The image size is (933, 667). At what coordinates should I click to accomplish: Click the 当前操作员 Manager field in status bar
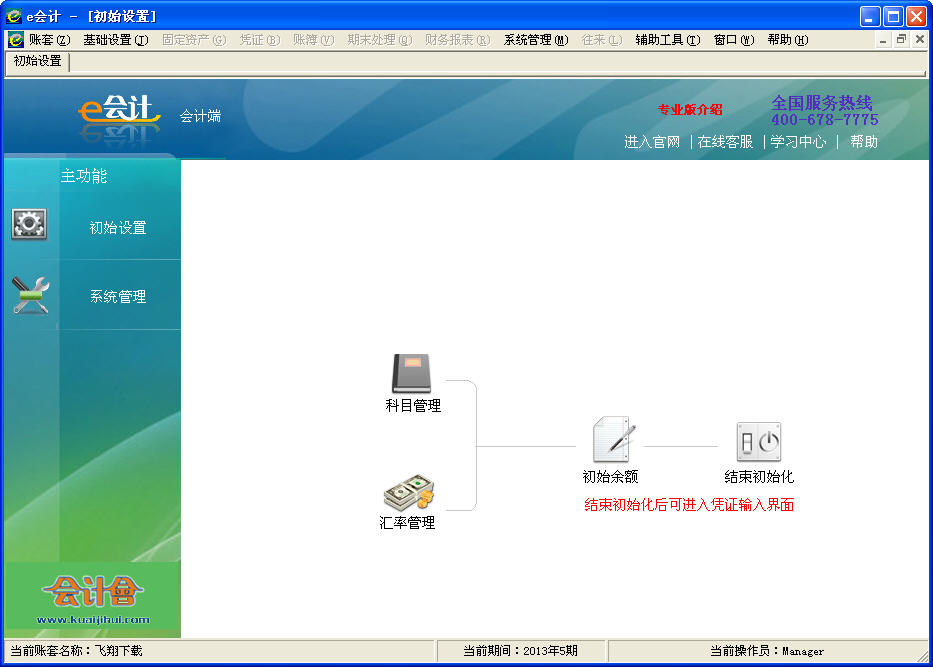768,651
